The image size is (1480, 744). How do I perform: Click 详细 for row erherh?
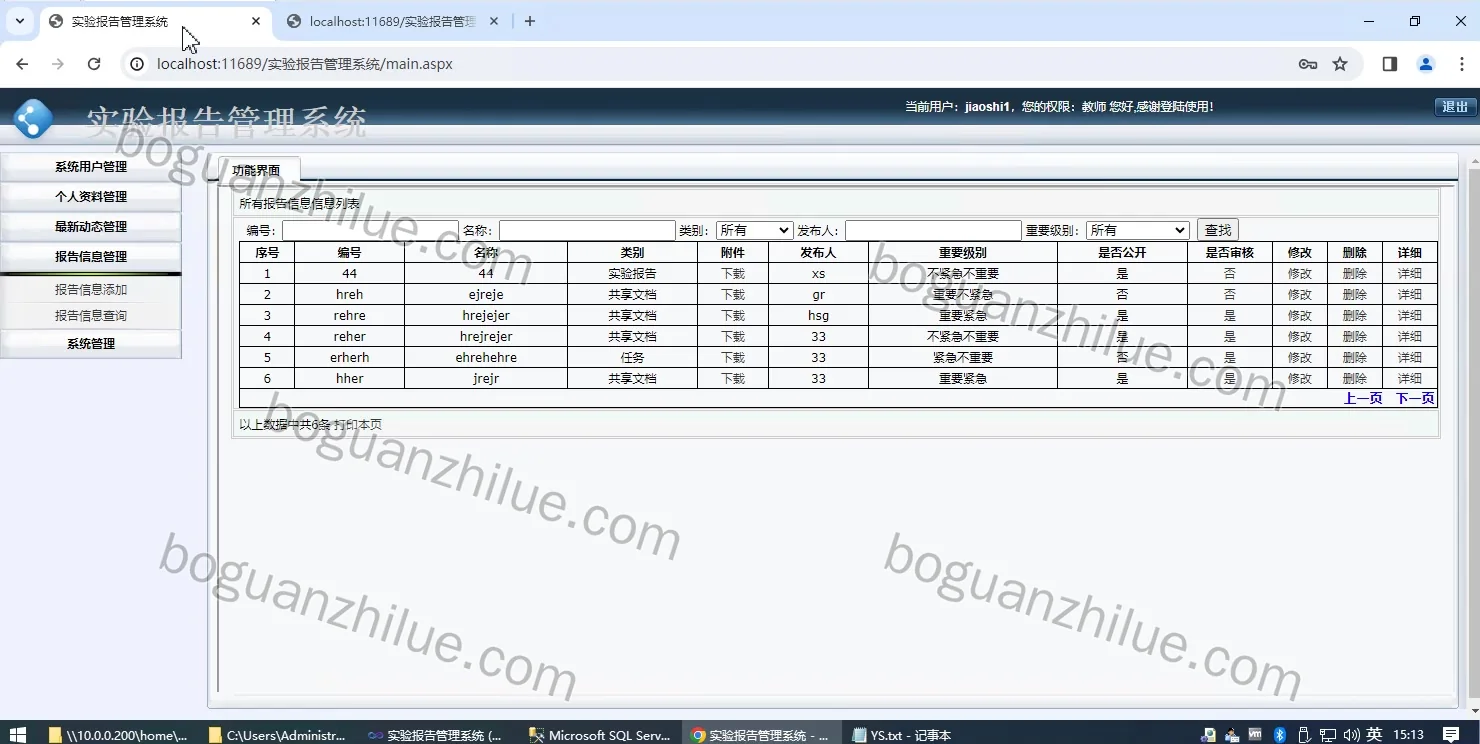coord(1410,358)
